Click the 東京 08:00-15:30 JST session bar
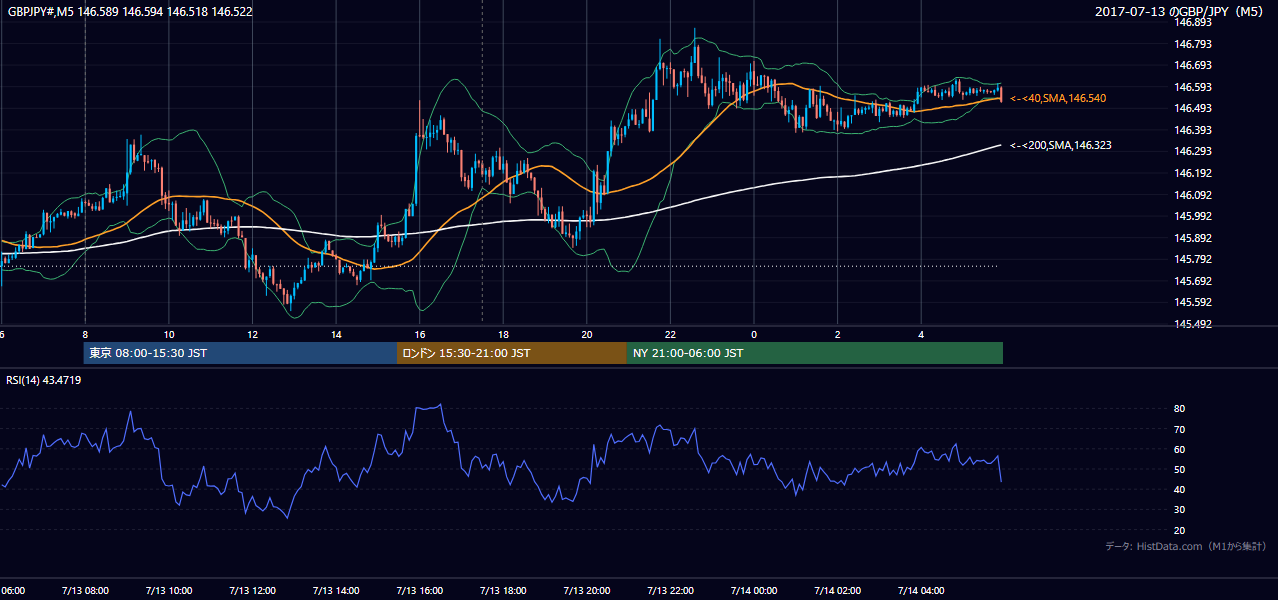The image size is (1278, 600). 240,353
